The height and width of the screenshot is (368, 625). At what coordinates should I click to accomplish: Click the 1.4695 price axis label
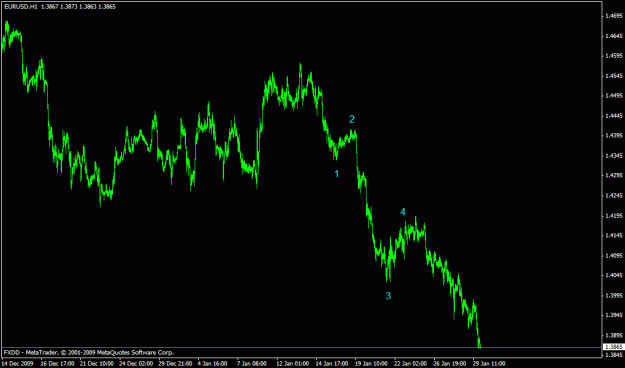tap(614, 16)
